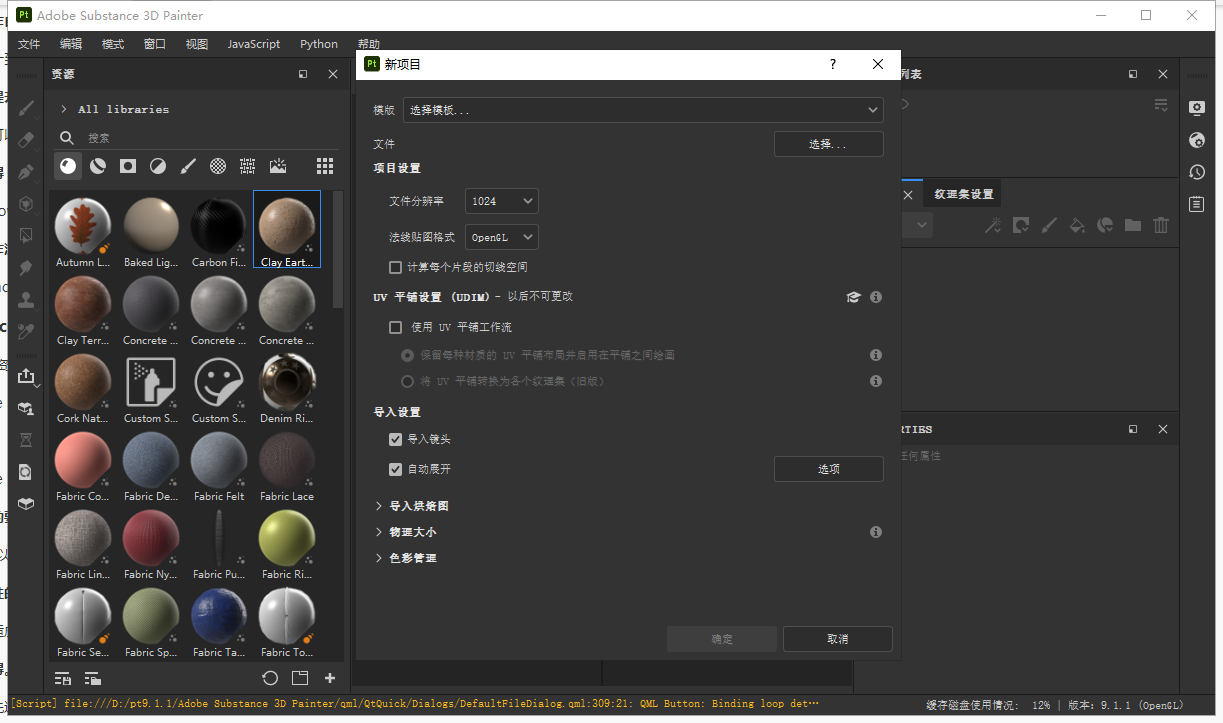1223x723 pixels.
Task: Filter assets by Environment maps icon
Action: pyautogui.click(x=278, y=166)
